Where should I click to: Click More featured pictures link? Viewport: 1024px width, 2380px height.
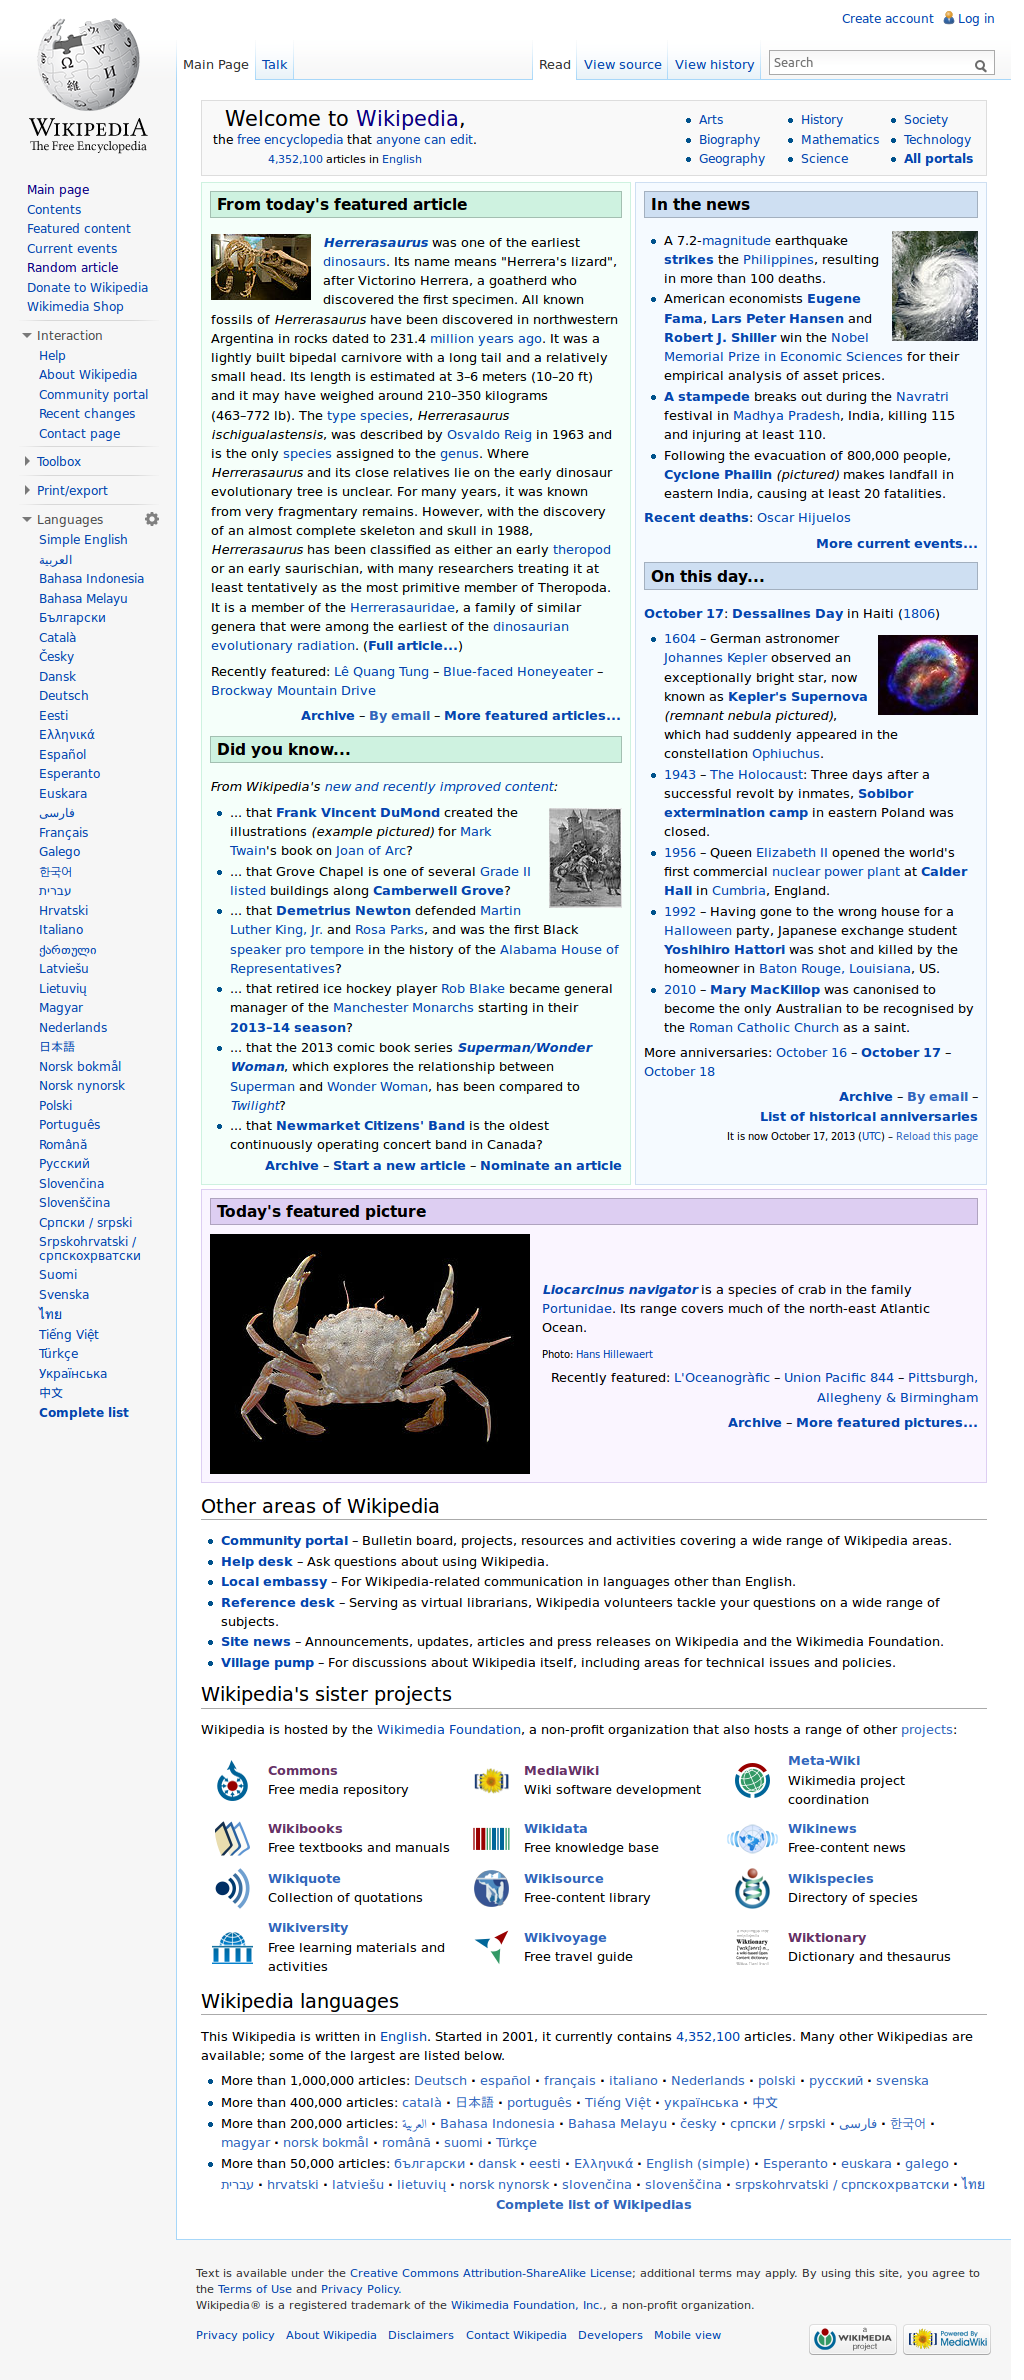(887, 1423)
